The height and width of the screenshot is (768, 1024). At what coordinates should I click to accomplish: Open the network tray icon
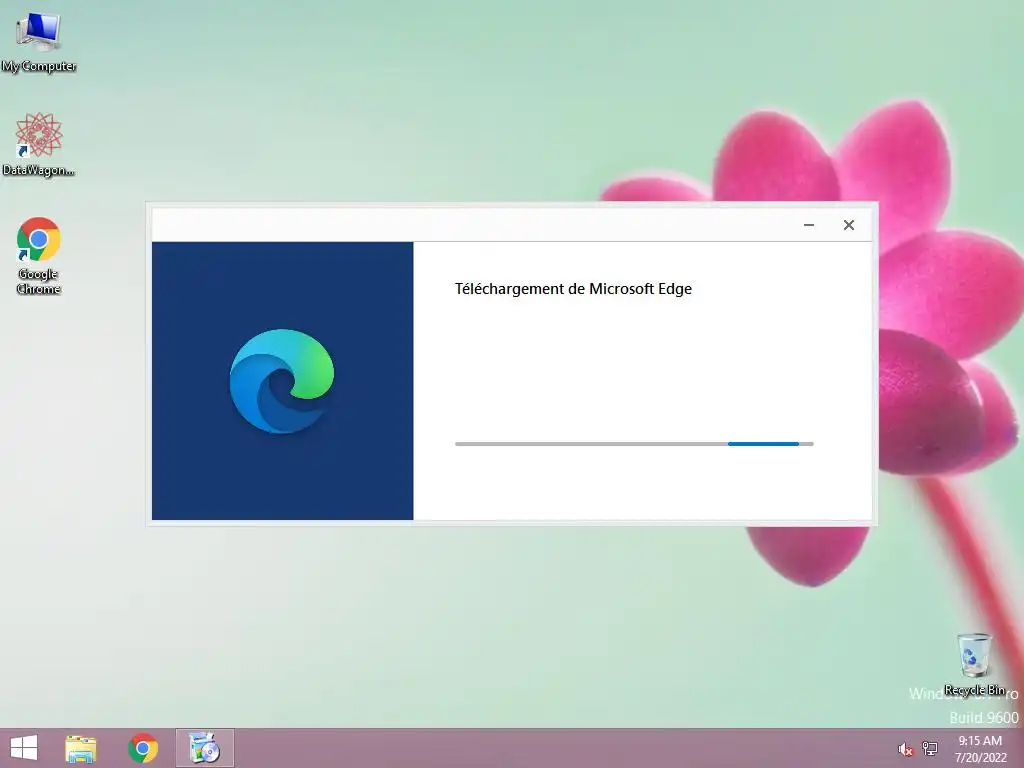click(930, 748)
